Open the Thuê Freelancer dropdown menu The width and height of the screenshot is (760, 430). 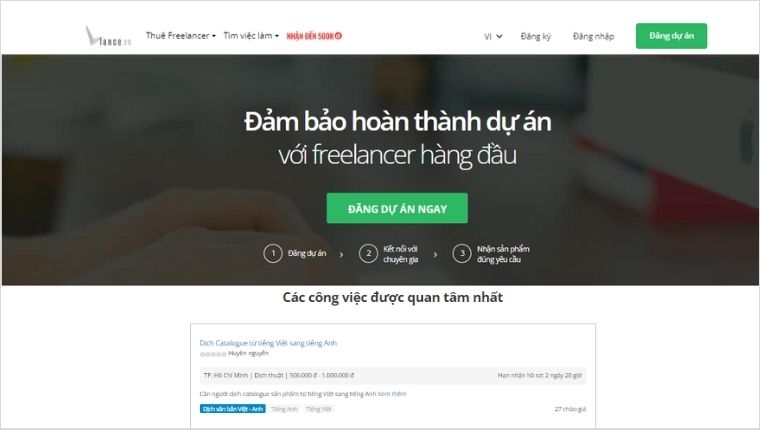(x=180, y=35)
